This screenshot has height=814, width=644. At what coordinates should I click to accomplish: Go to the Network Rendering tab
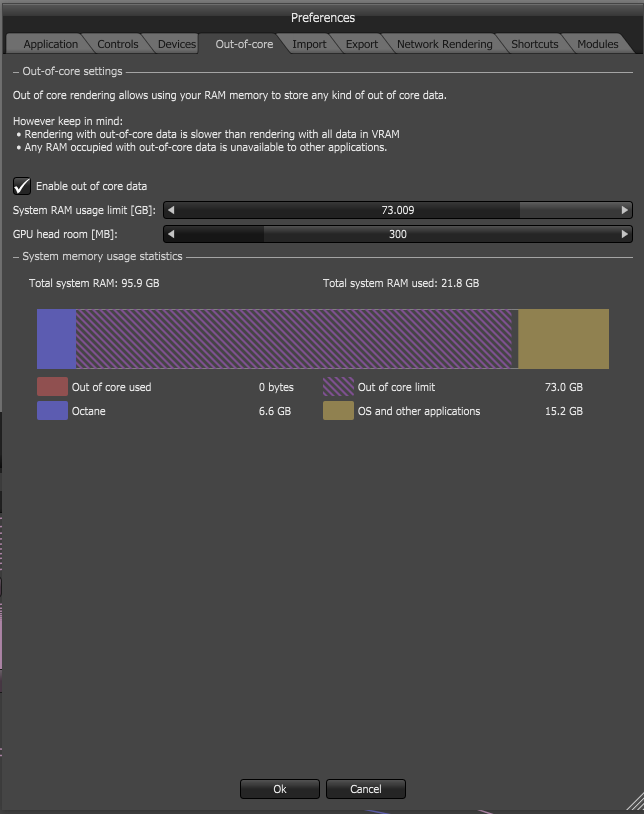point(445,44)
